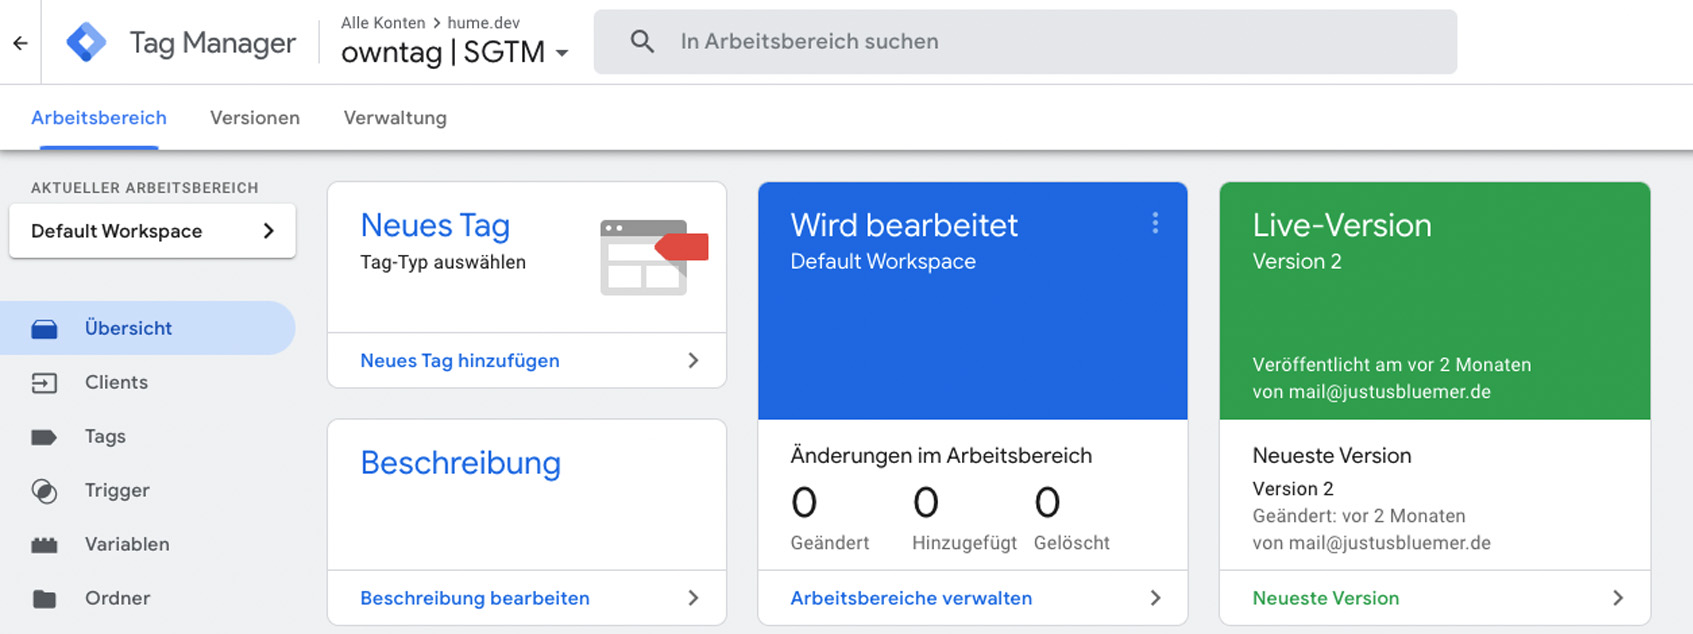Click Alle Konten in breadcrumb

click(383, 22)
